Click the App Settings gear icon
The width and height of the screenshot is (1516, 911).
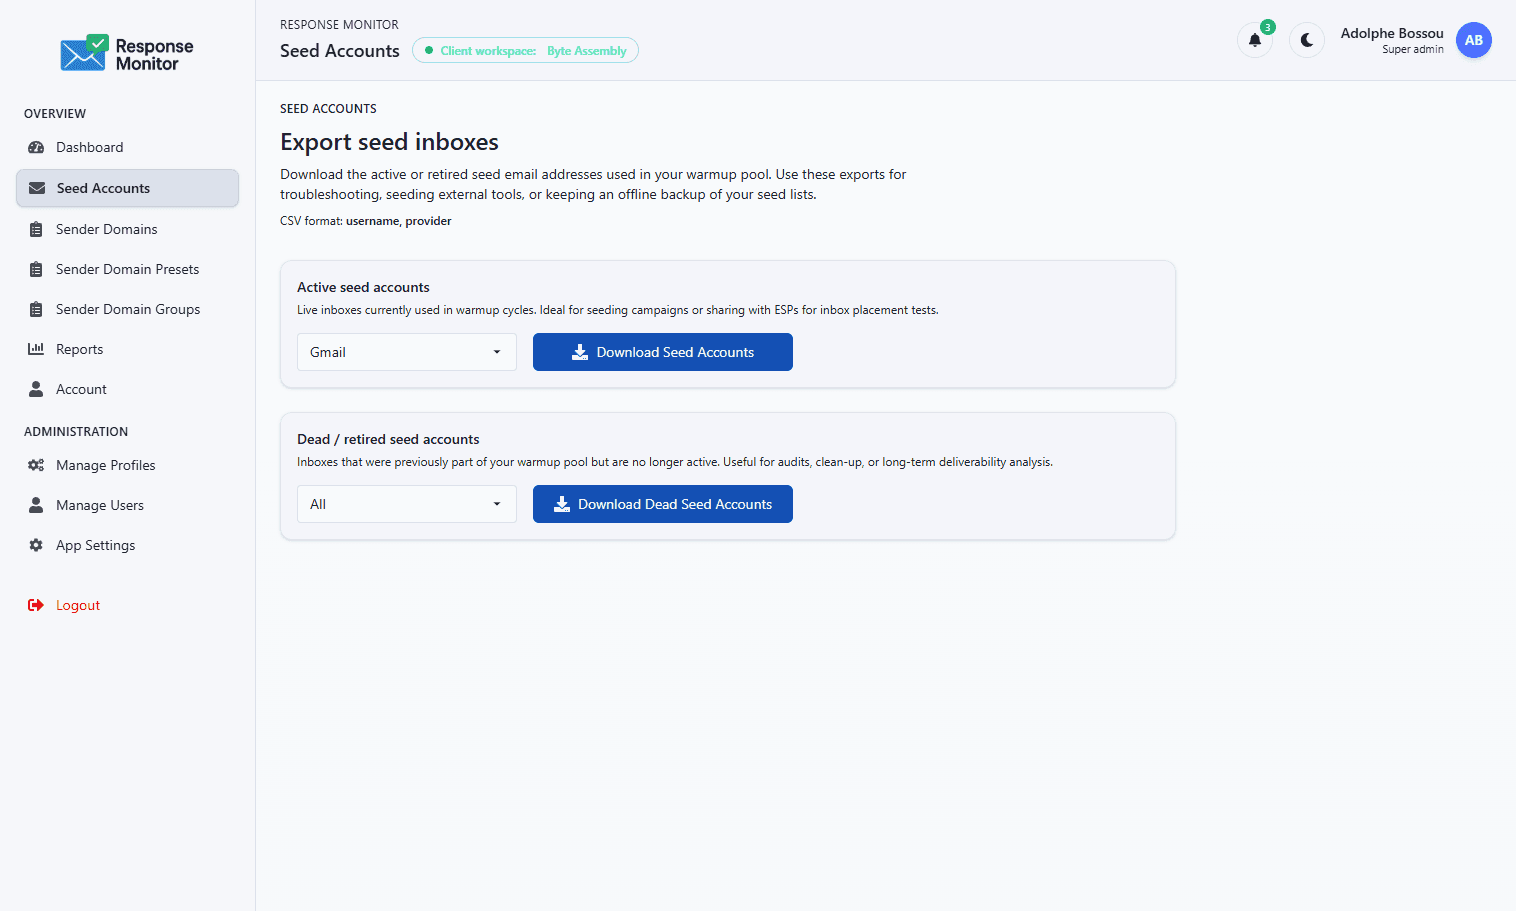pos(35,545)
